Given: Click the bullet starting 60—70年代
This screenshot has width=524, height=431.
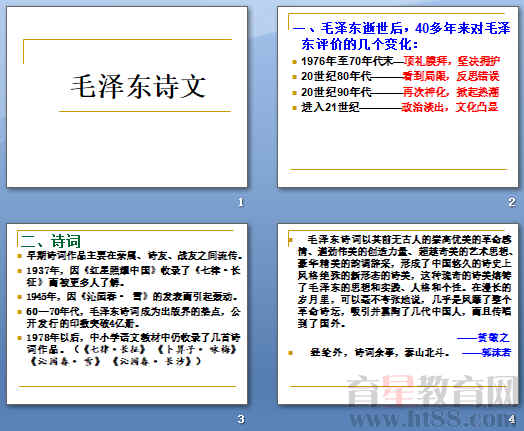Looking at the screenshot, I should (133, 317).
